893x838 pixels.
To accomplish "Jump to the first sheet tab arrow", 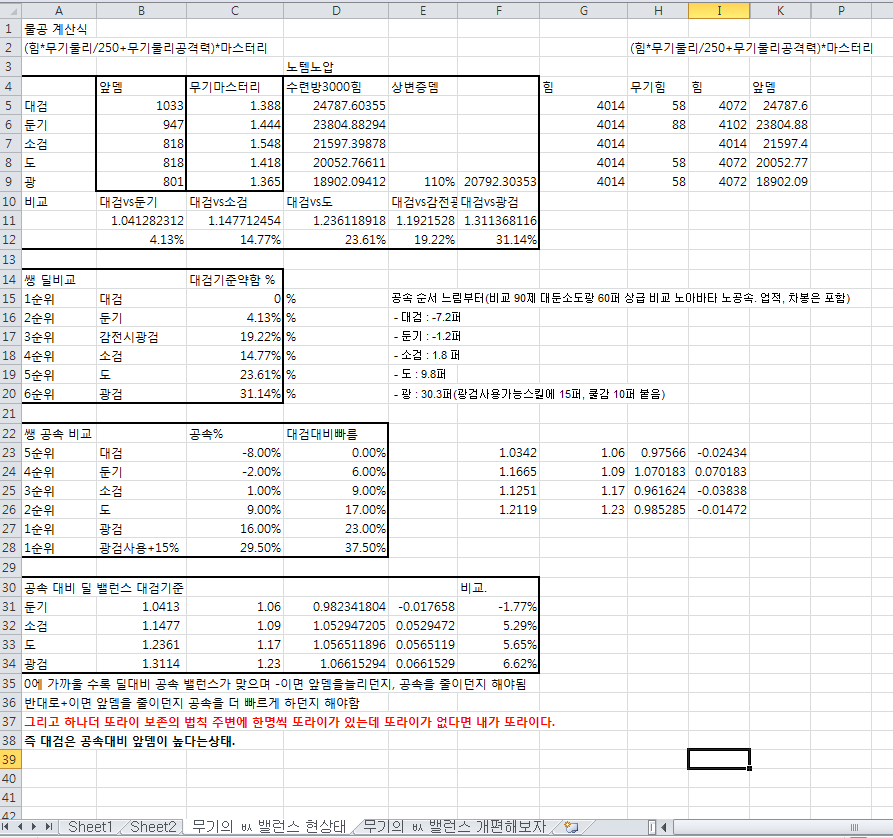I will tap(9, 827).
